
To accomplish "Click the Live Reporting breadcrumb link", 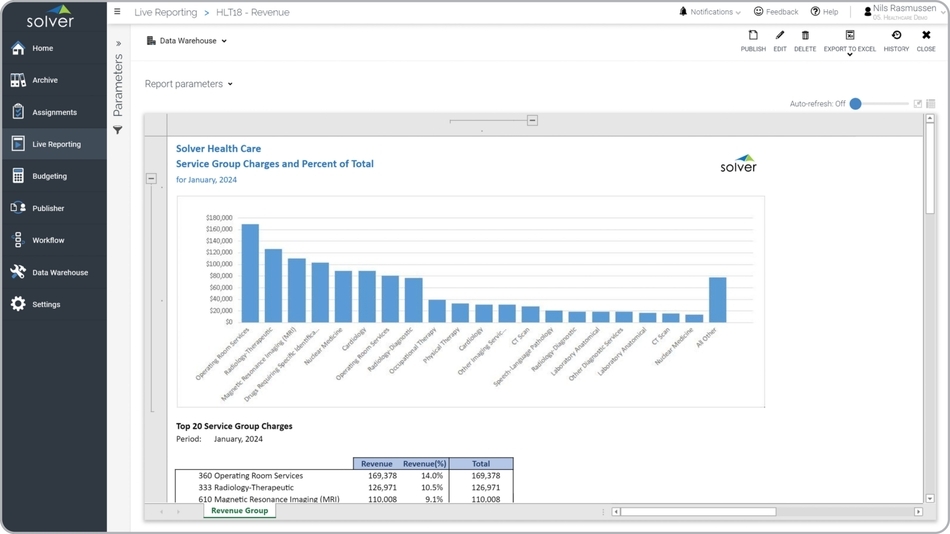I will pyautogui.click(x=165, y=13).
